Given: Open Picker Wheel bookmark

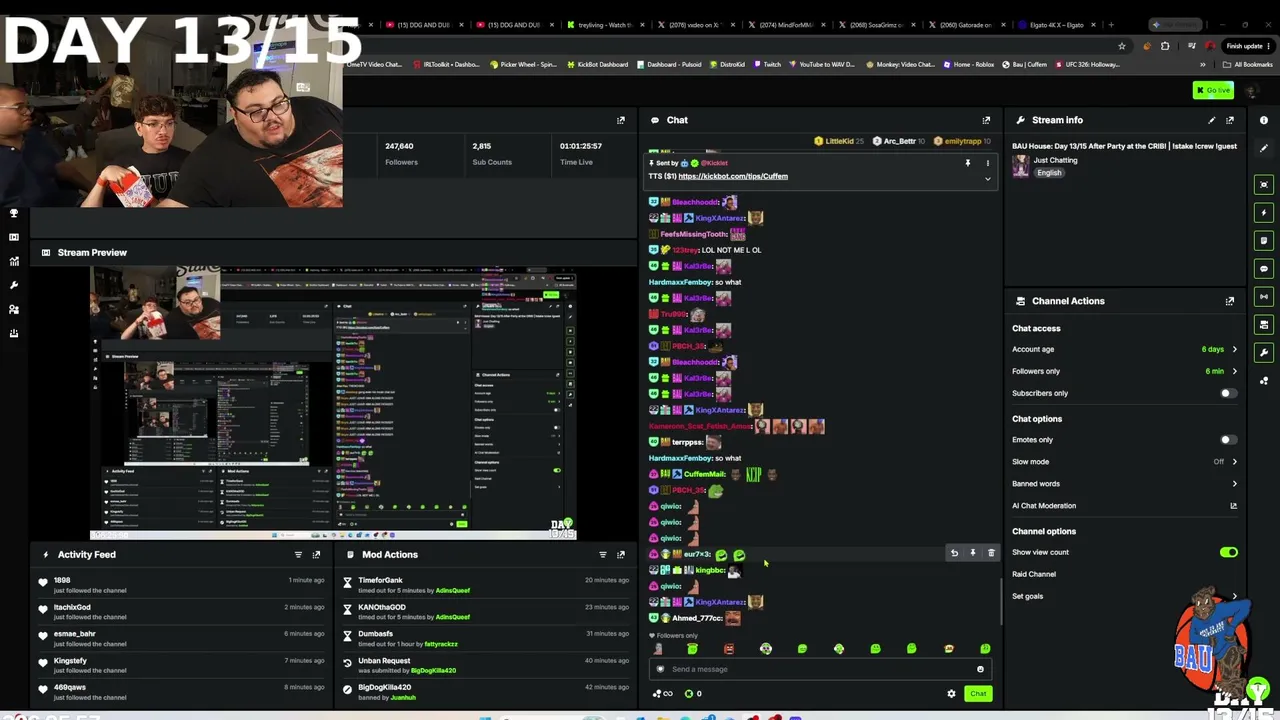Looking at the screenshot, I should point(523,65).
